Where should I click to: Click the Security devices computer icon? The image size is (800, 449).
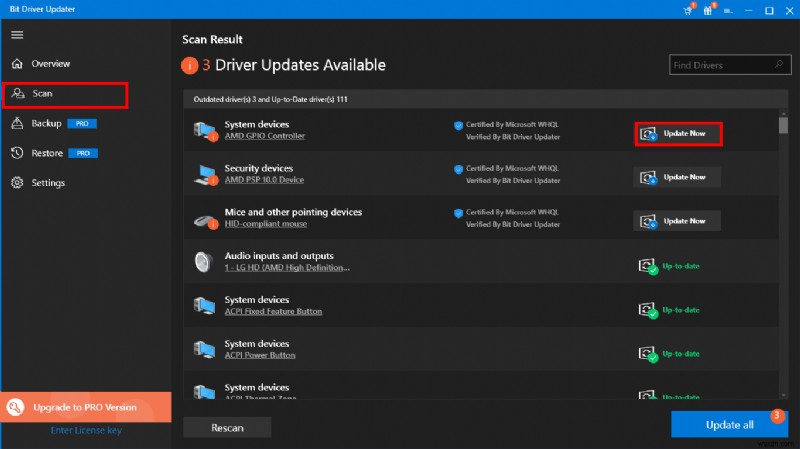pos(206,174)
